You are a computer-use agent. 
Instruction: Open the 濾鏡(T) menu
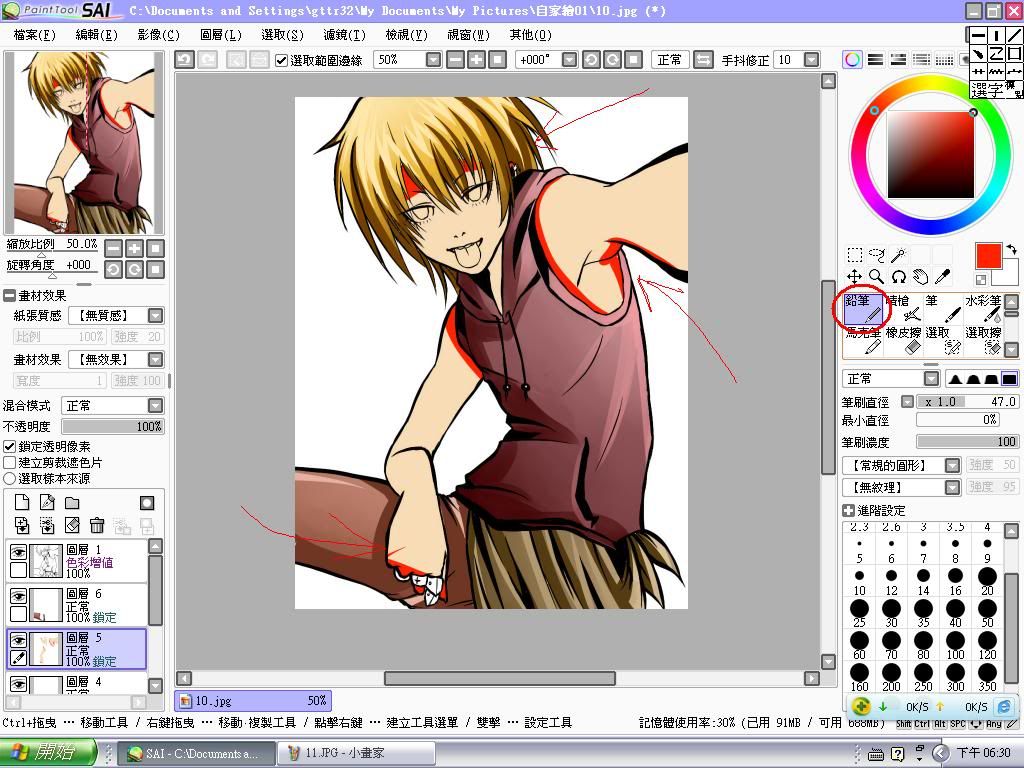coord(344,35)
